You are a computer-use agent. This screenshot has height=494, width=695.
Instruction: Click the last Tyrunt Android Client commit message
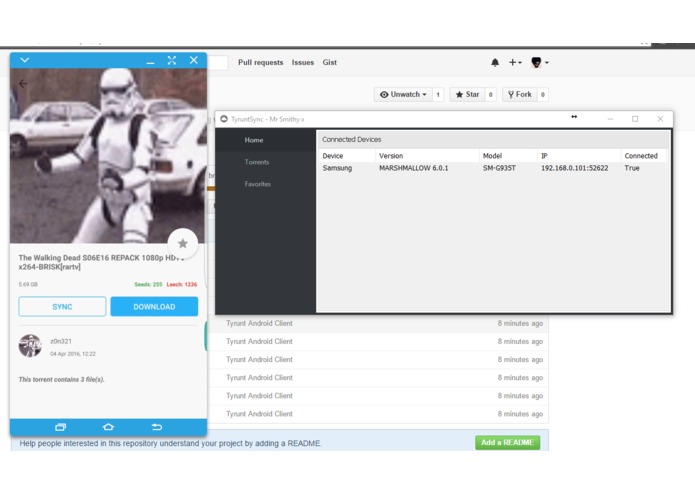coord(259,414)
